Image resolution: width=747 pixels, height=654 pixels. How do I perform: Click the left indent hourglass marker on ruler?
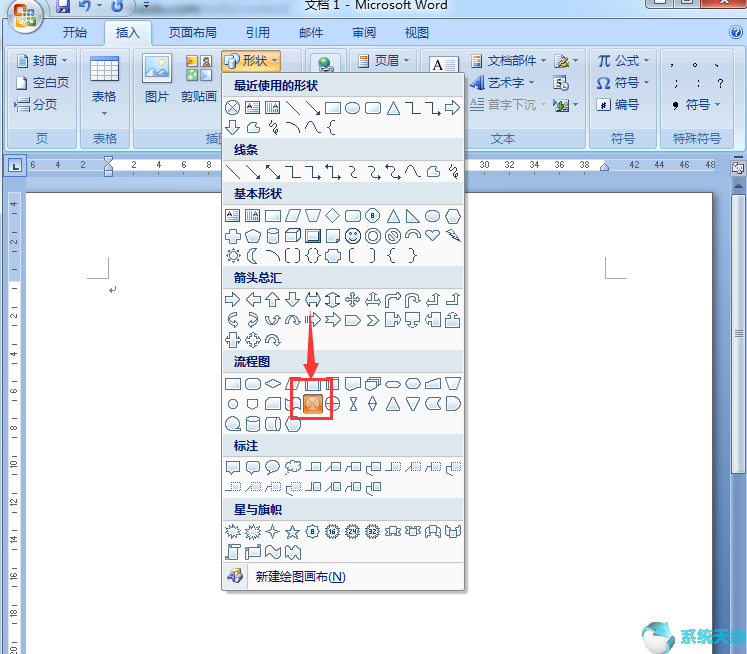(108, 166)
